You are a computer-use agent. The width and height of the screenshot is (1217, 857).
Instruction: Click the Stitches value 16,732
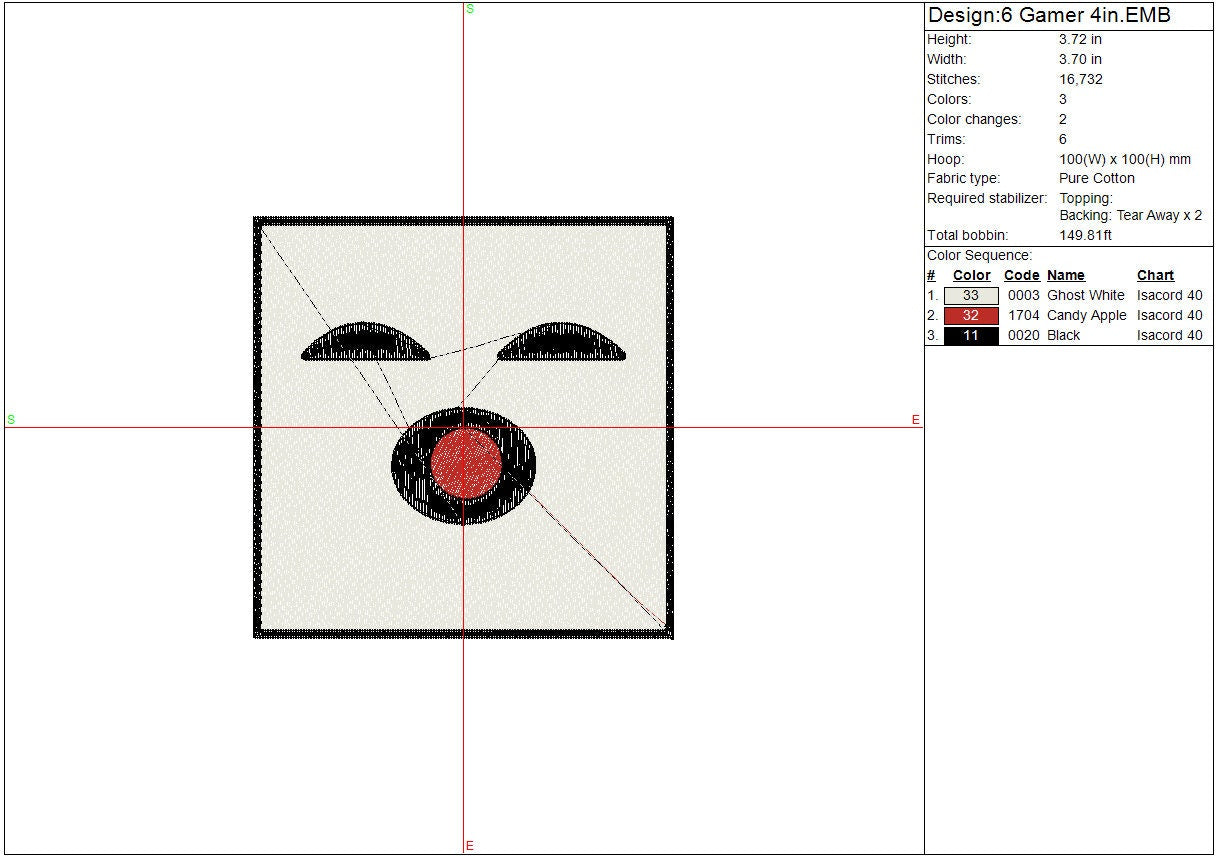click(x=1080, y=80)
